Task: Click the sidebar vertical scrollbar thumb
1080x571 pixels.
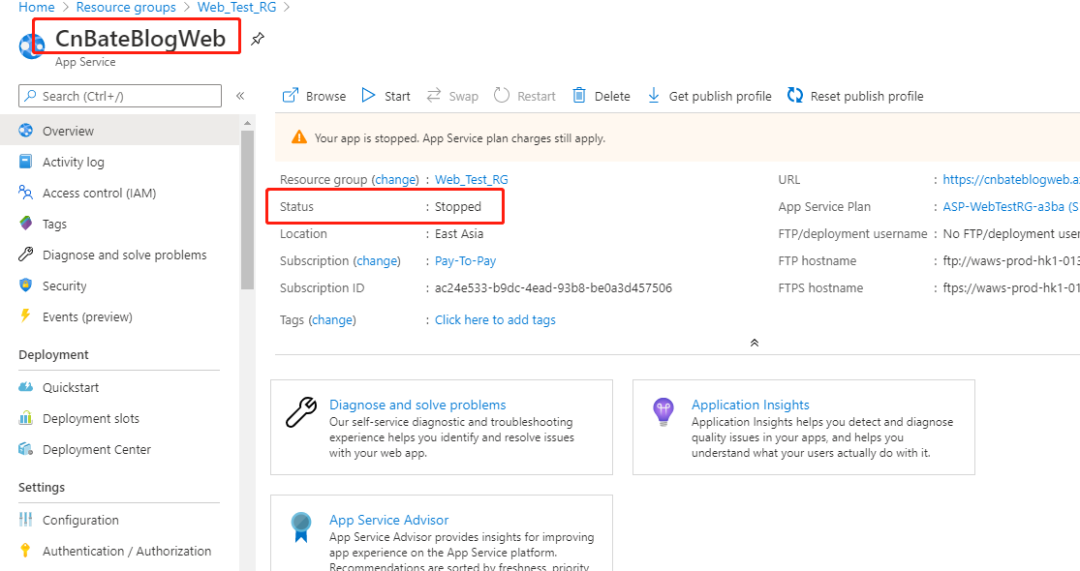Action: 247,209
